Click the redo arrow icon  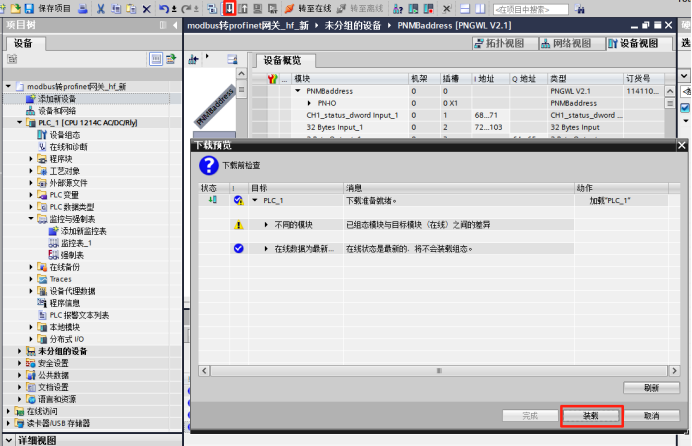coord(187,8)
